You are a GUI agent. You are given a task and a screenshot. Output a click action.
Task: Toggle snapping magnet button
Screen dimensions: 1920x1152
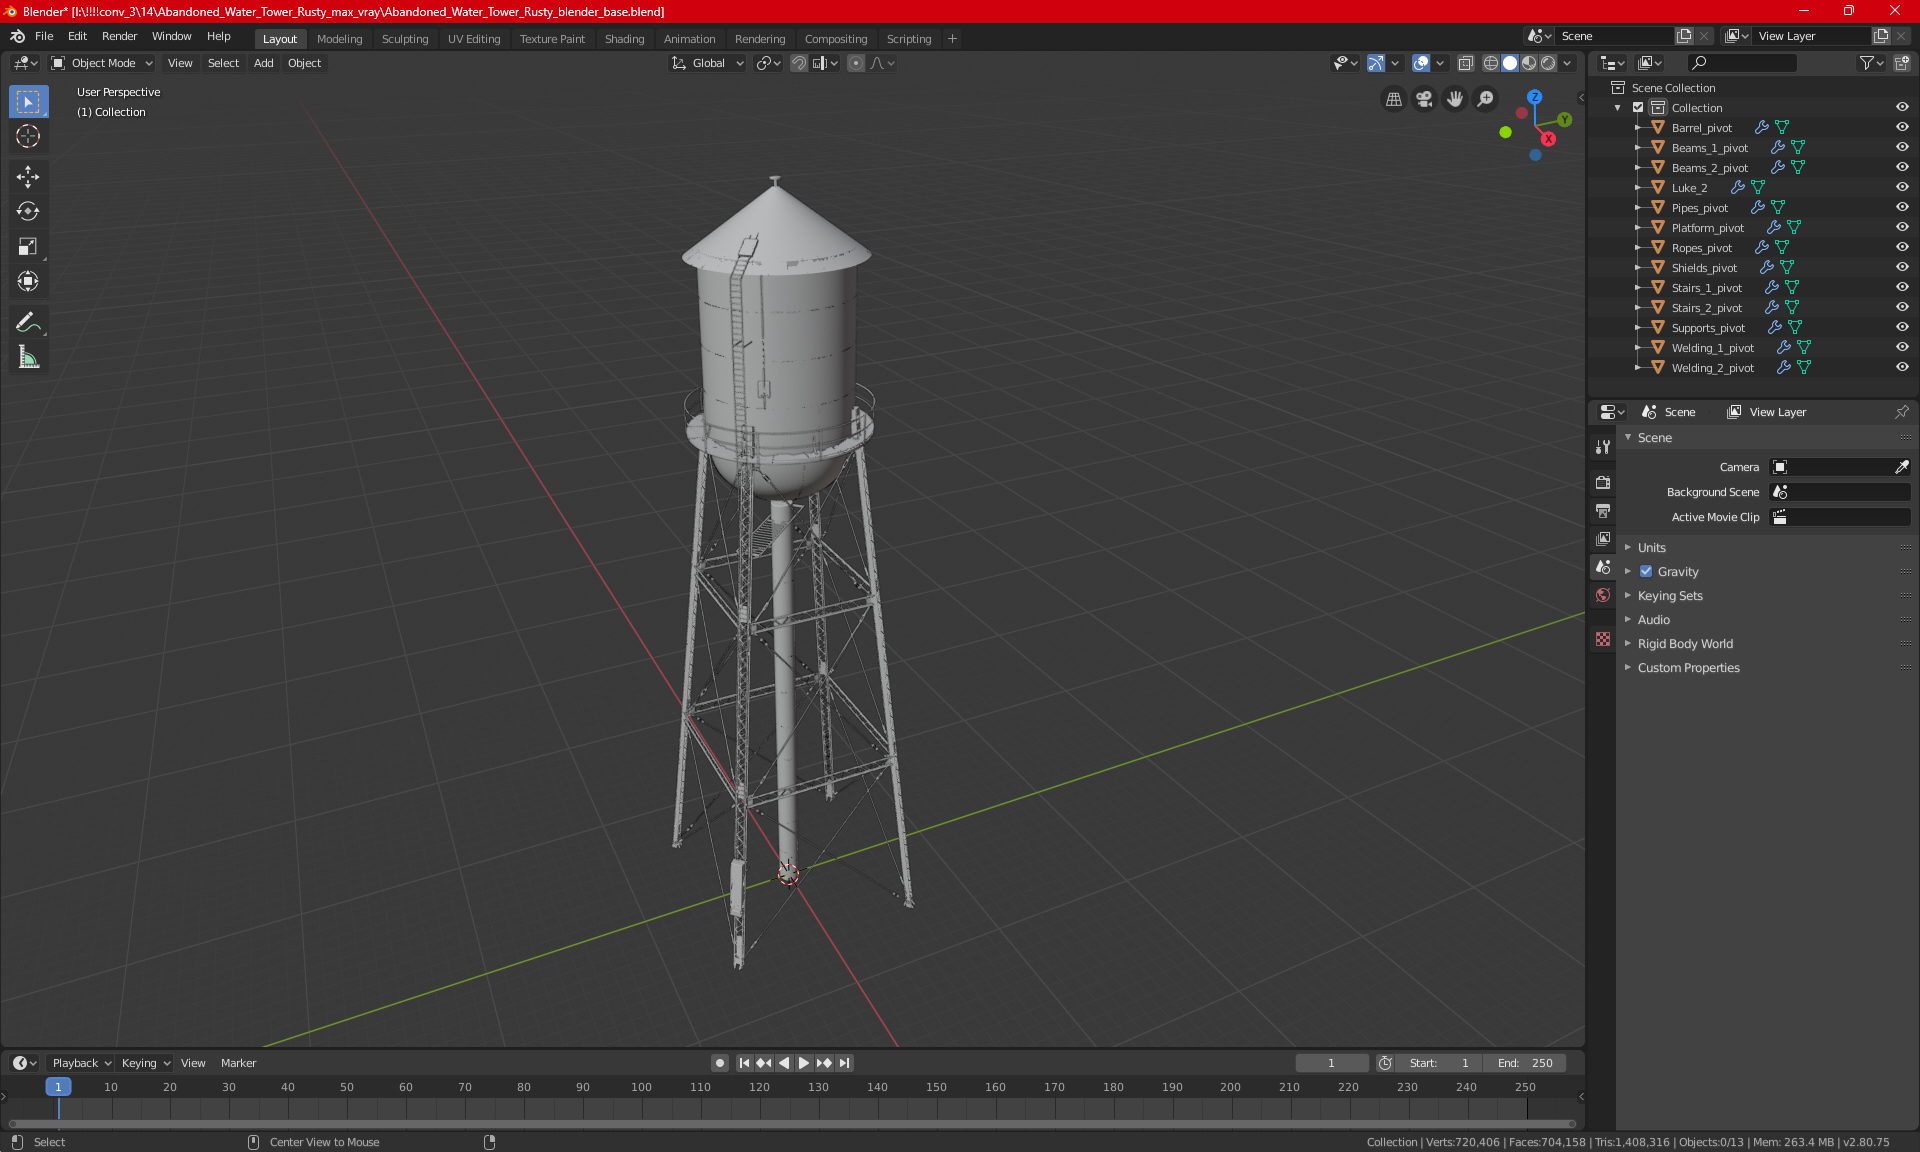pos(798,63)
